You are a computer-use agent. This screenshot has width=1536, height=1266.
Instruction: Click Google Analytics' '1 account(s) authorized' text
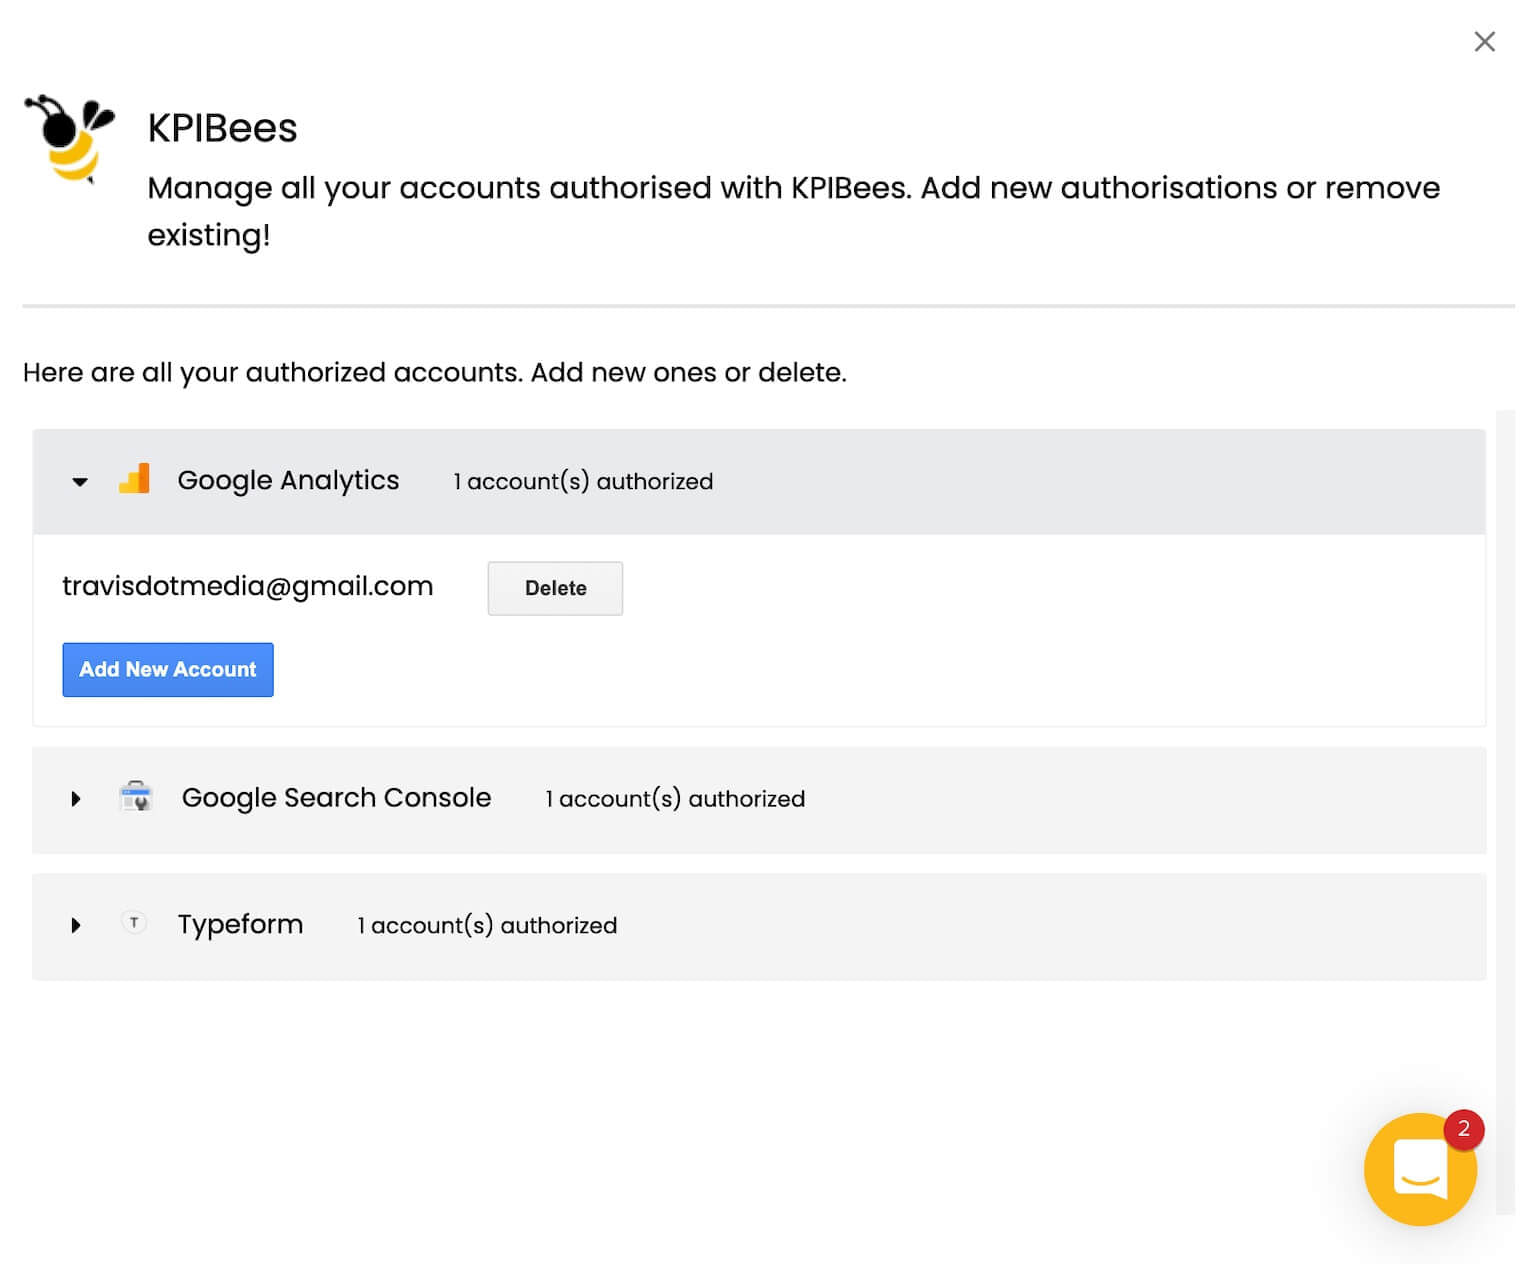583,482
